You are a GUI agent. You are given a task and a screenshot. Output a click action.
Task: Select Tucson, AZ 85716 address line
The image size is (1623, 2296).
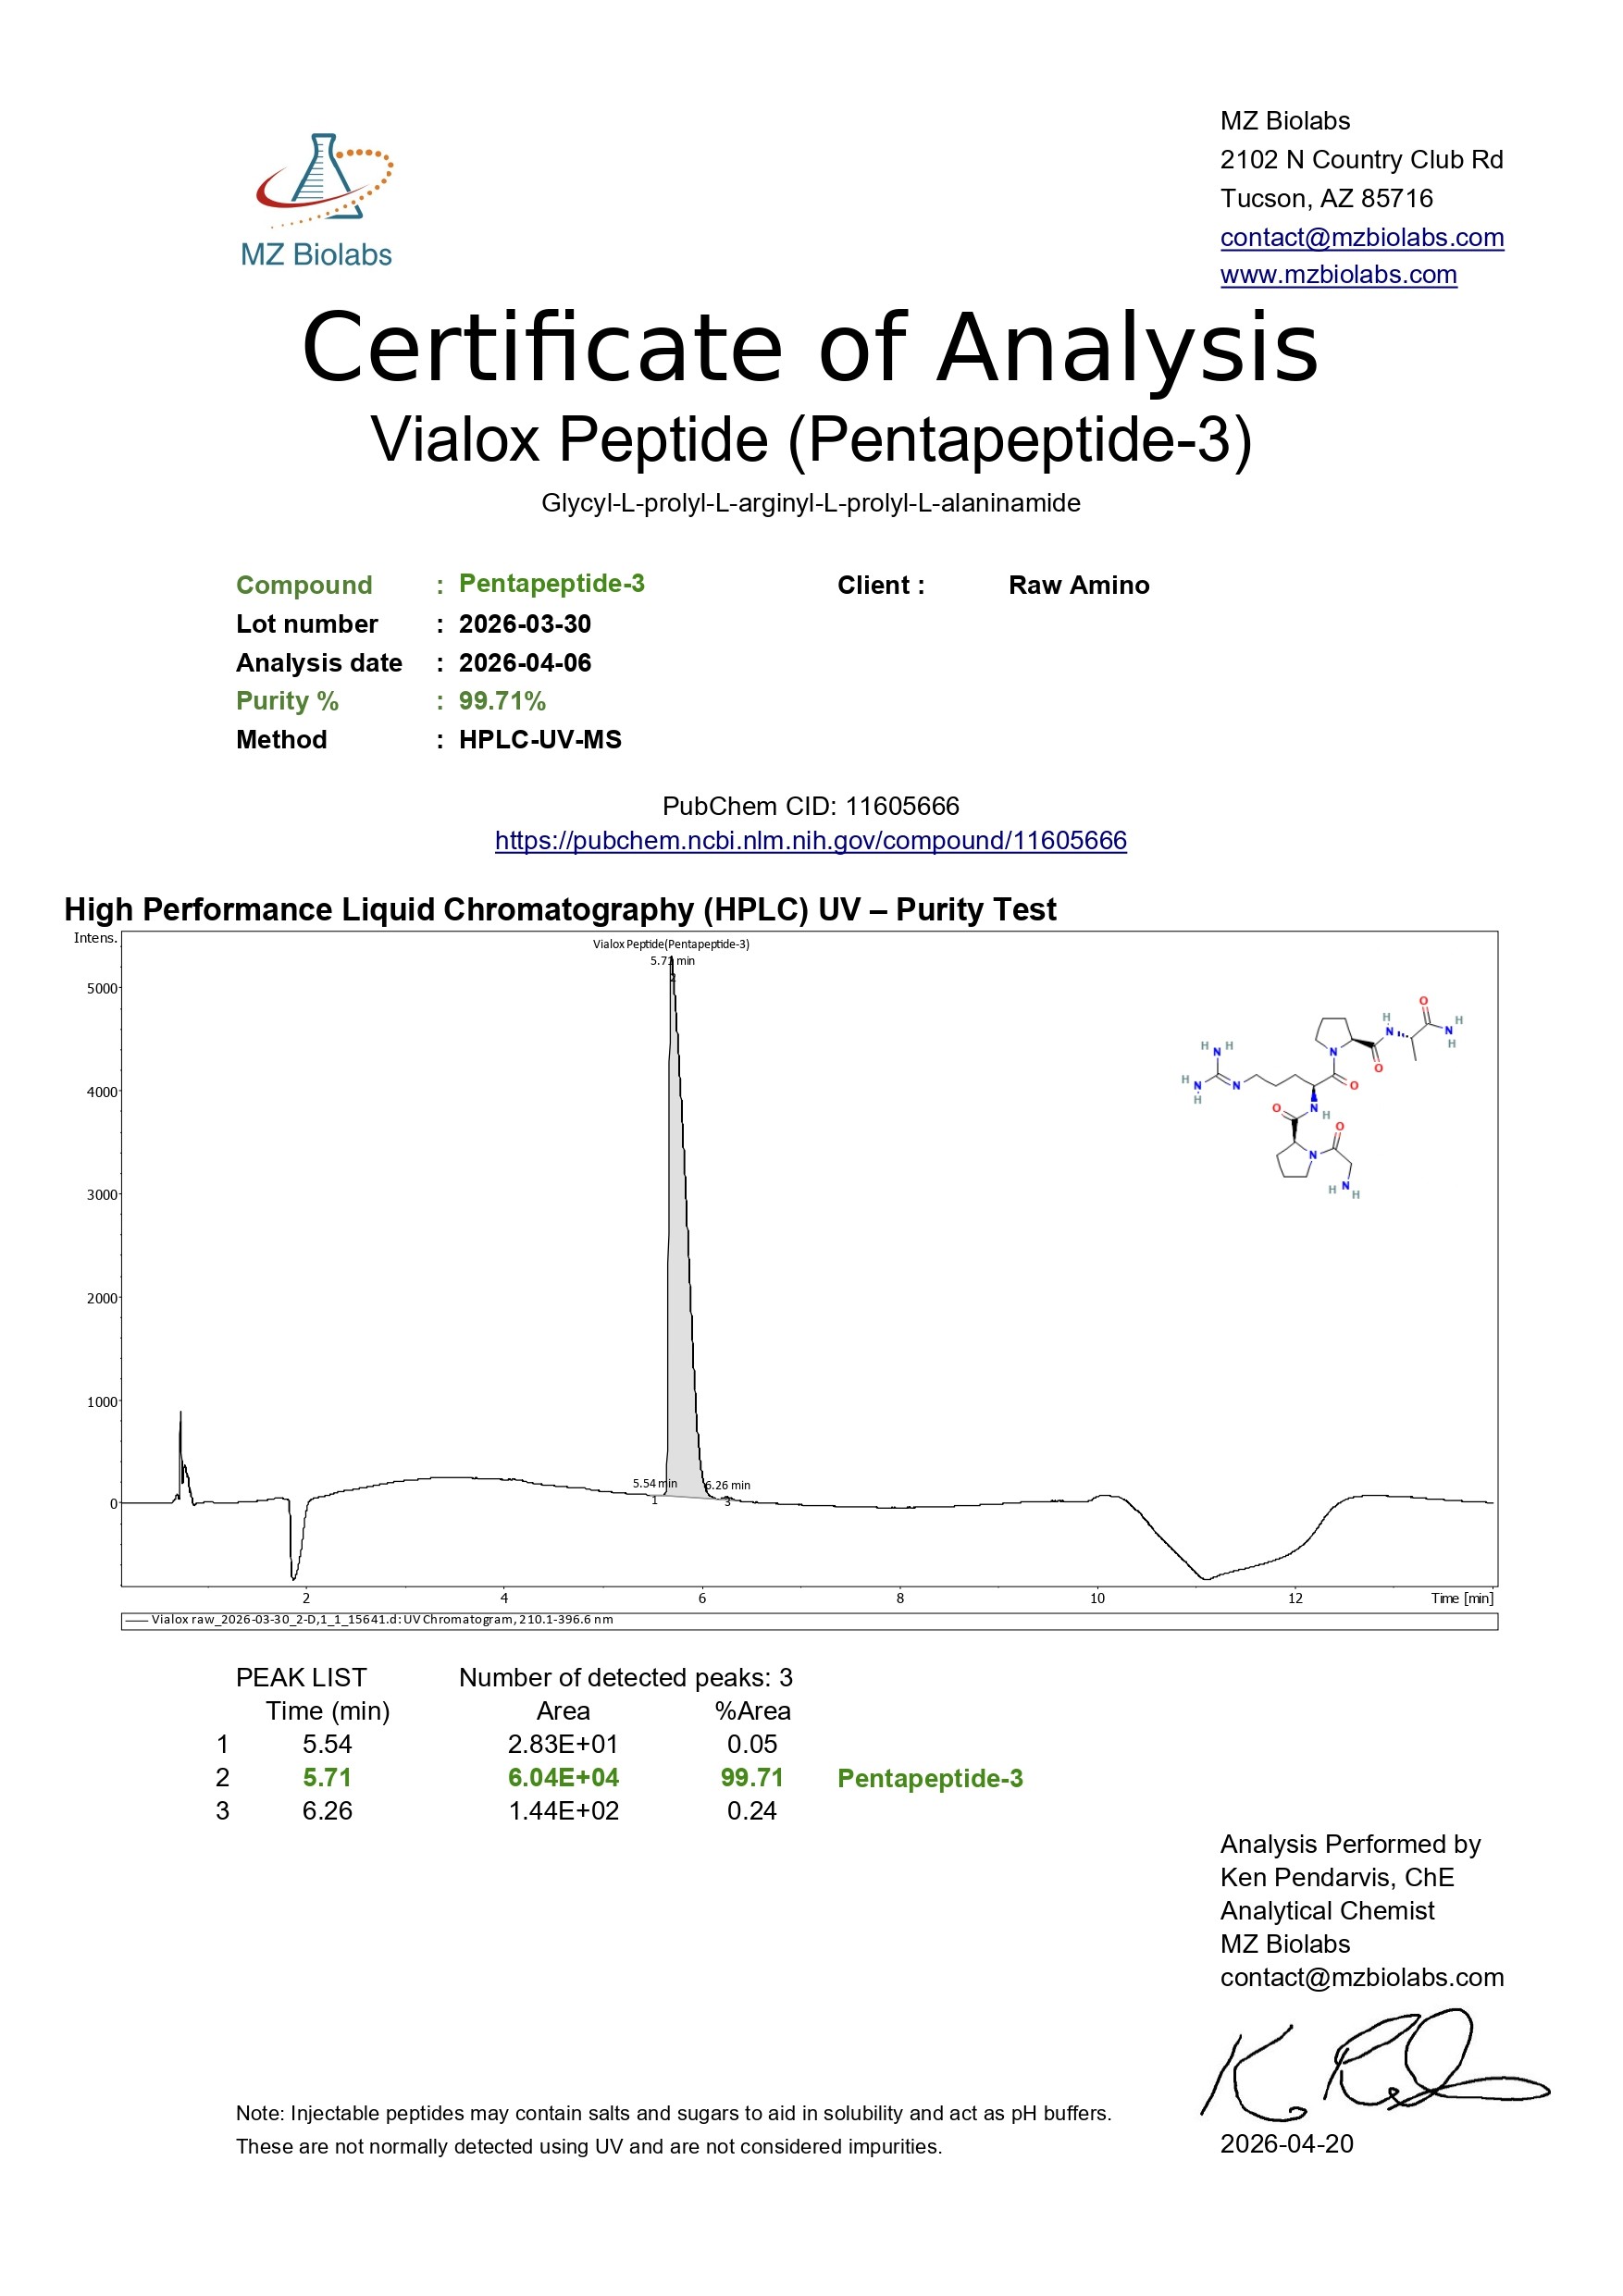coord(1326,198)
